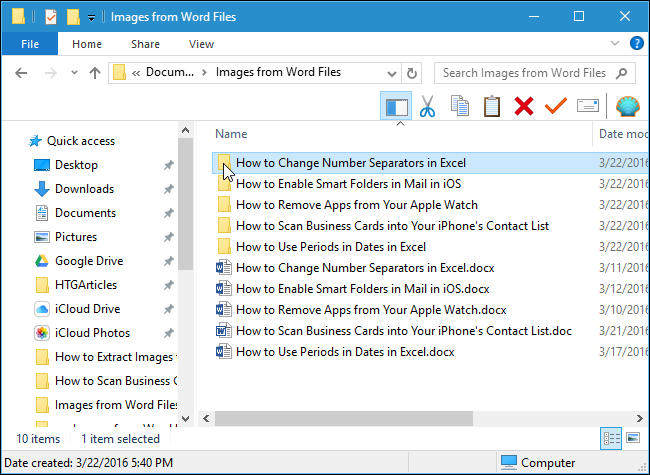650x475 pixels.
Task: Click the Search Images from Word Files box
Action: tap(525, 73)
